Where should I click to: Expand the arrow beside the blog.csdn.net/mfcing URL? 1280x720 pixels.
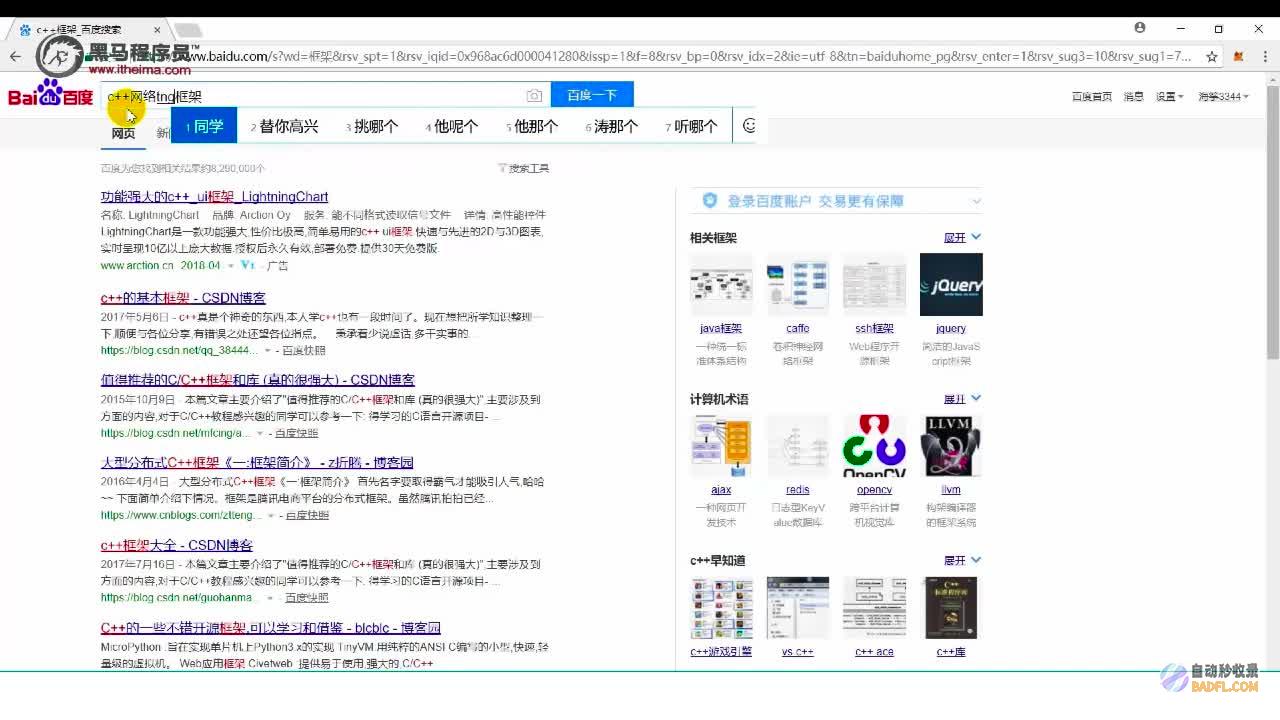259,434
